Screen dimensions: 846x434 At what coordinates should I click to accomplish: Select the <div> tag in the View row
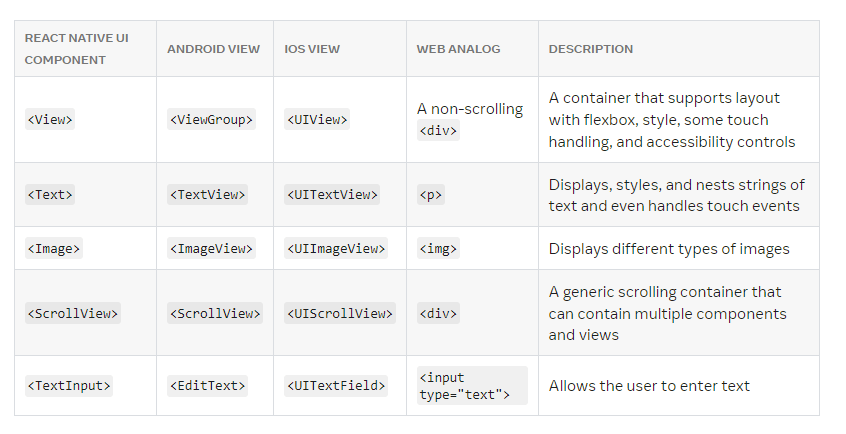pyautogui.click(x=438, y=131)
